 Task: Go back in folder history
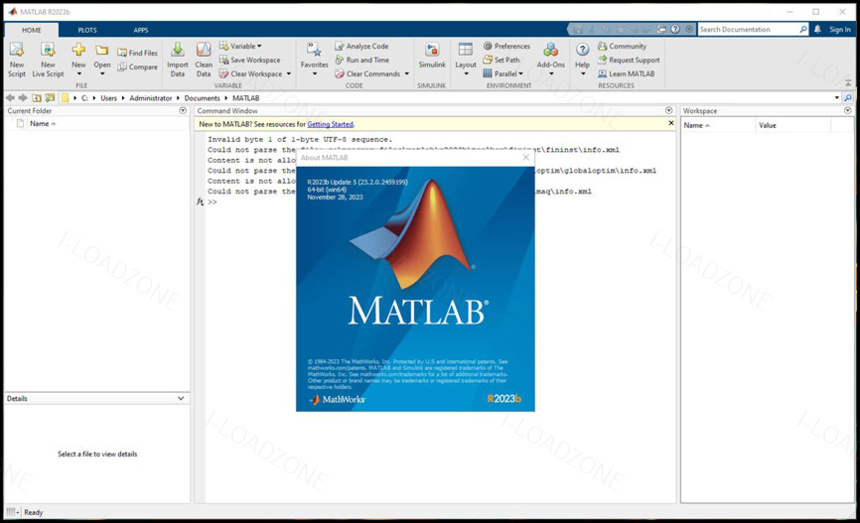coord(10,98)
